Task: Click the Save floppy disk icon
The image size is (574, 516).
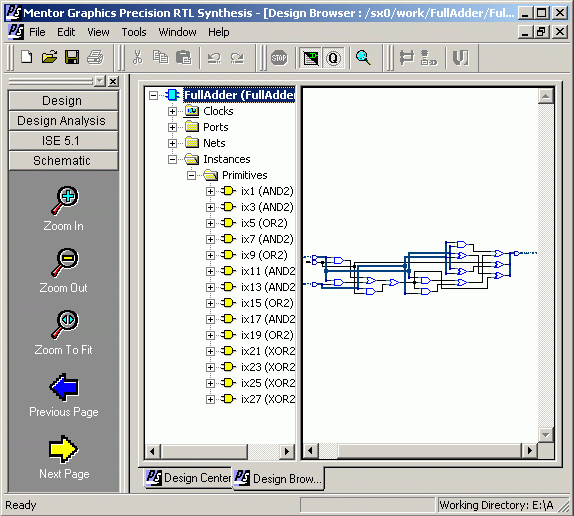Action: pyautogui.click(x=72, y=57)
